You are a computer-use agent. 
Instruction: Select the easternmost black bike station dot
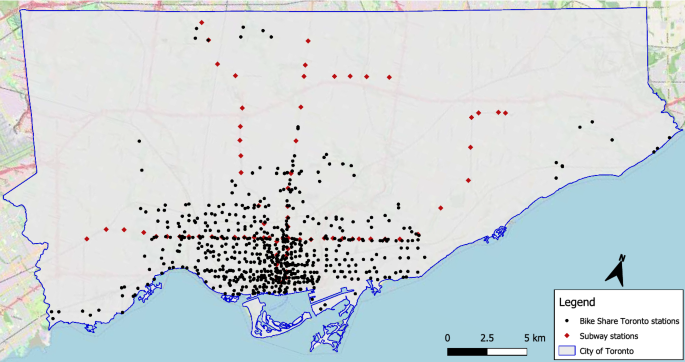(669, 138)
